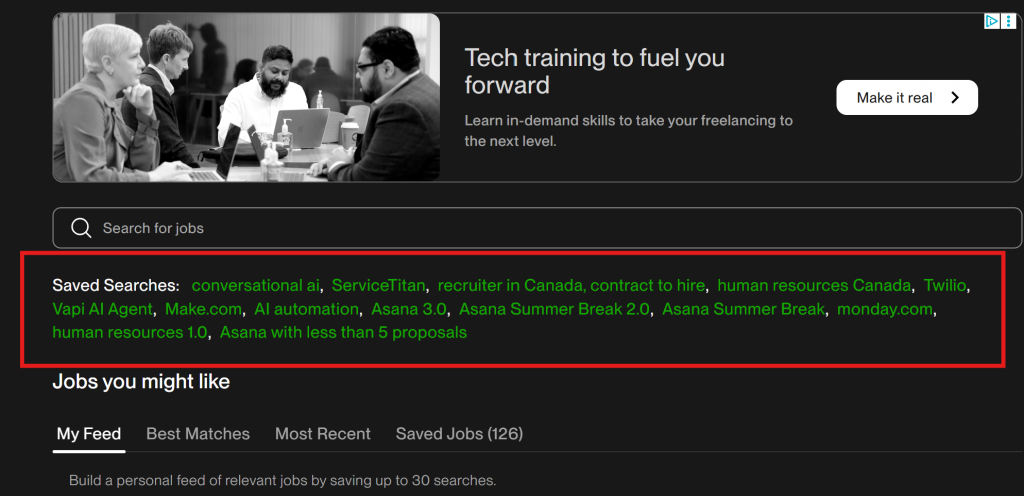The image size is (1024, 496).
Task: Open Asana with less than 5 proposals
Action: [x=344, y=333]
